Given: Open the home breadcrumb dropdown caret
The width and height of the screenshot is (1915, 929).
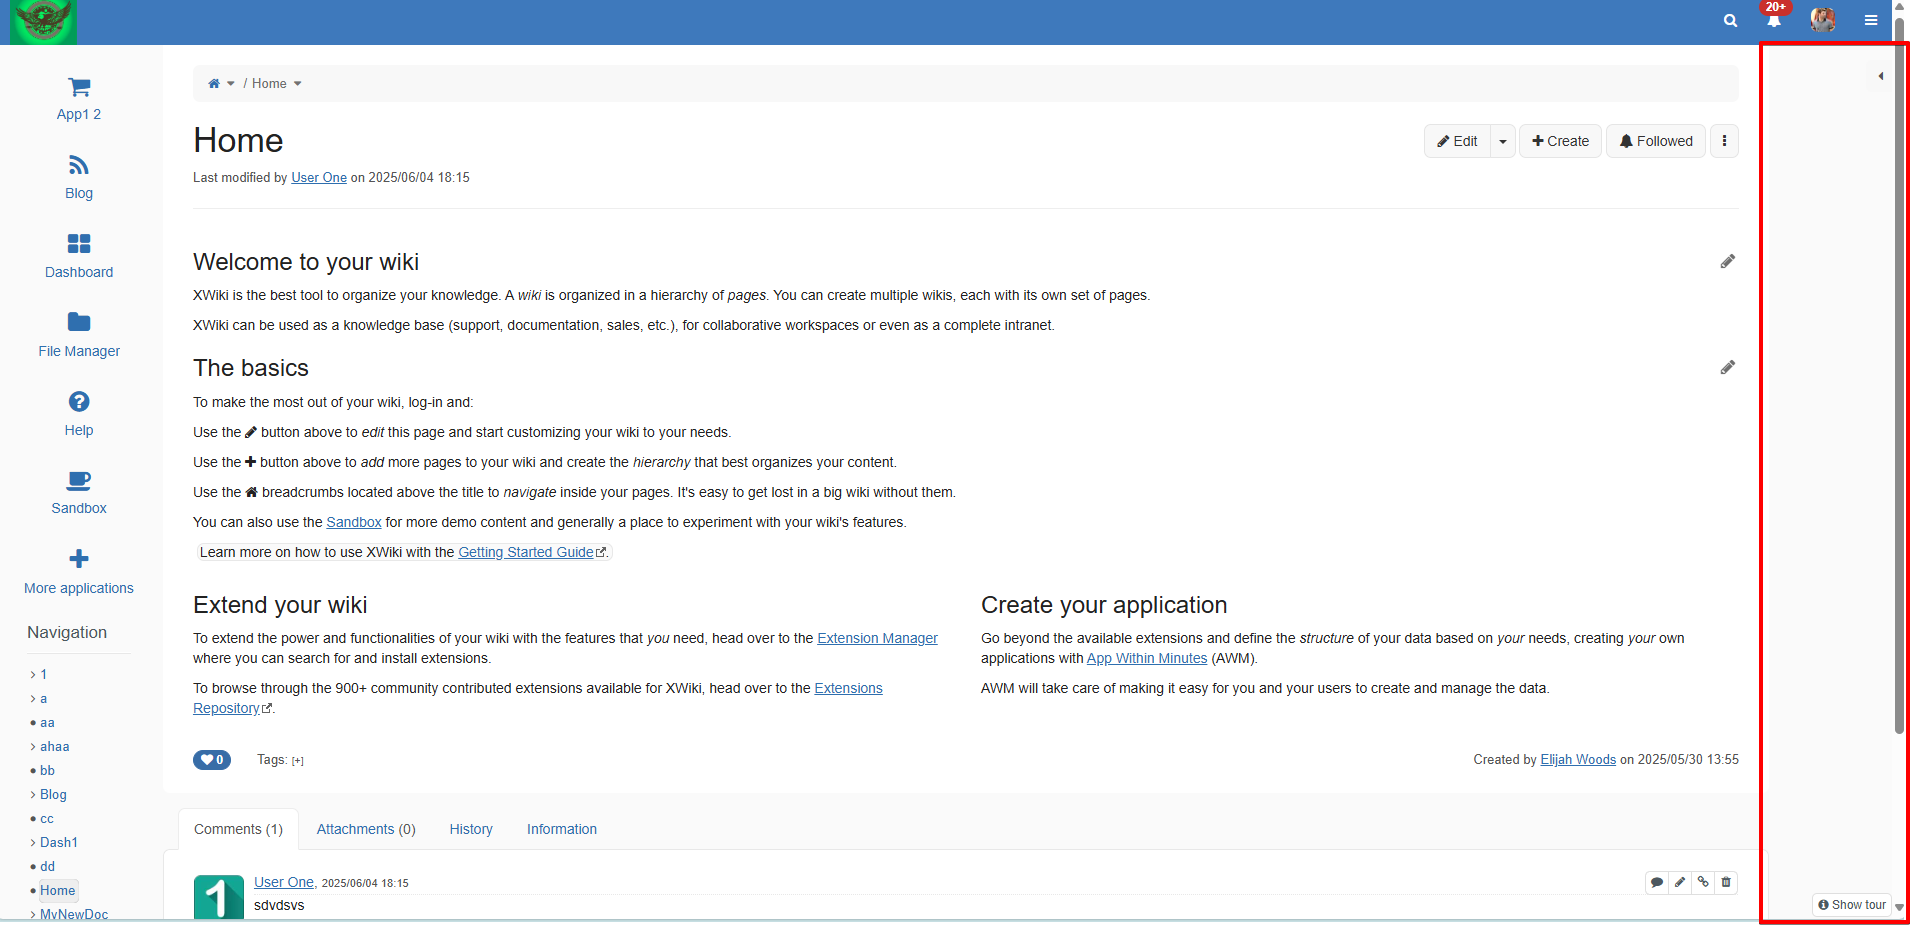Looking at the screenshot, I should point(231,84).
